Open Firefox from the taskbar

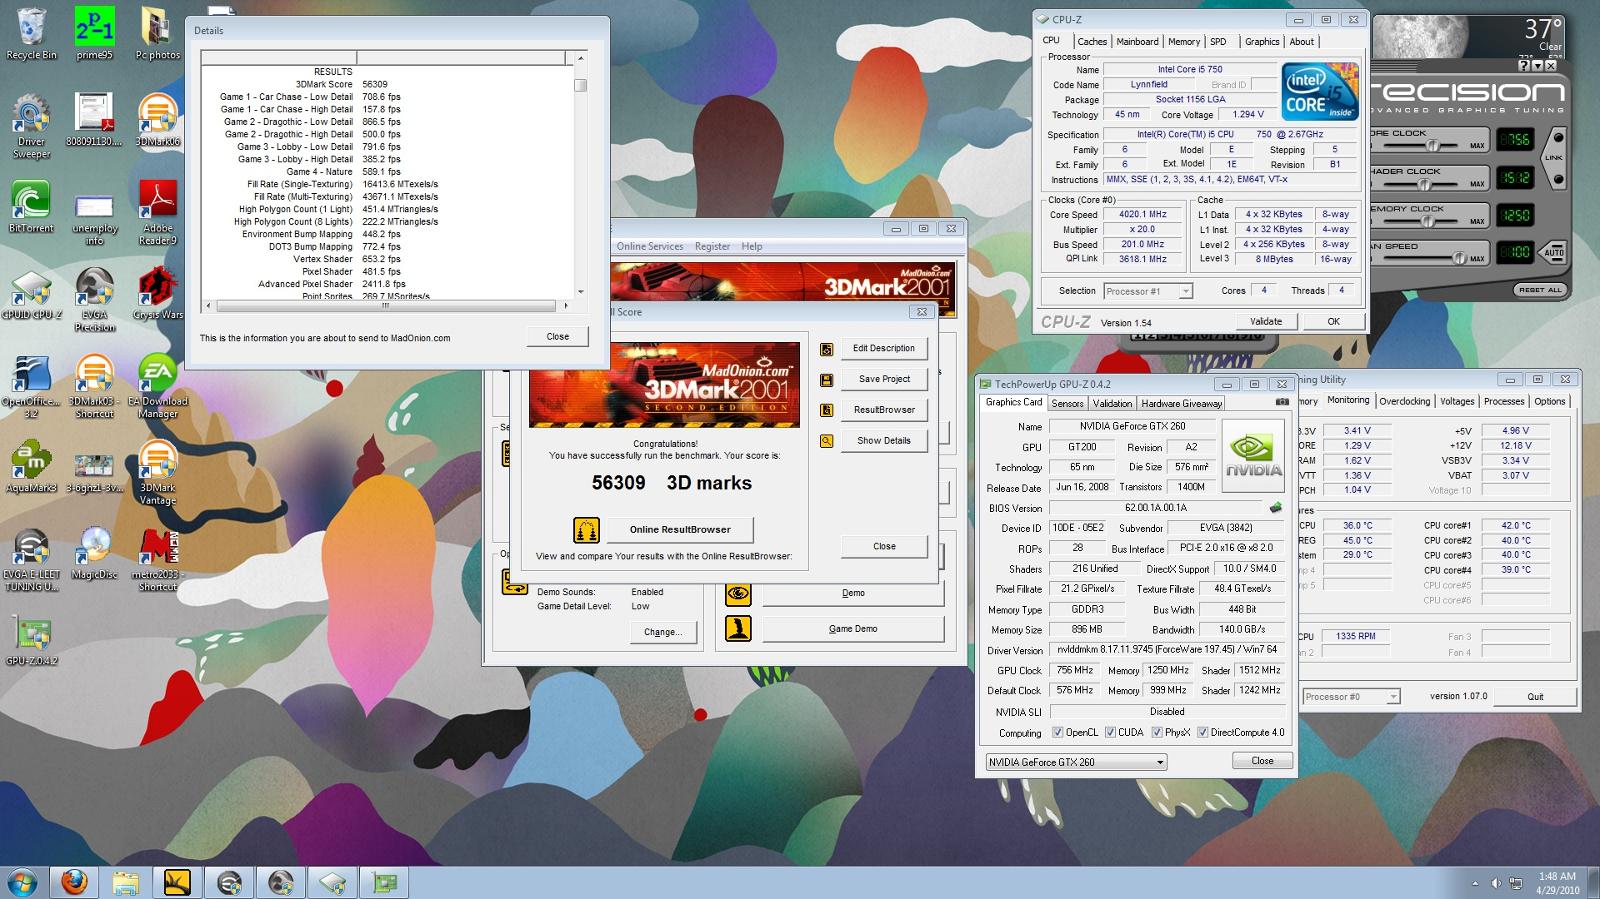click(74, 882)
